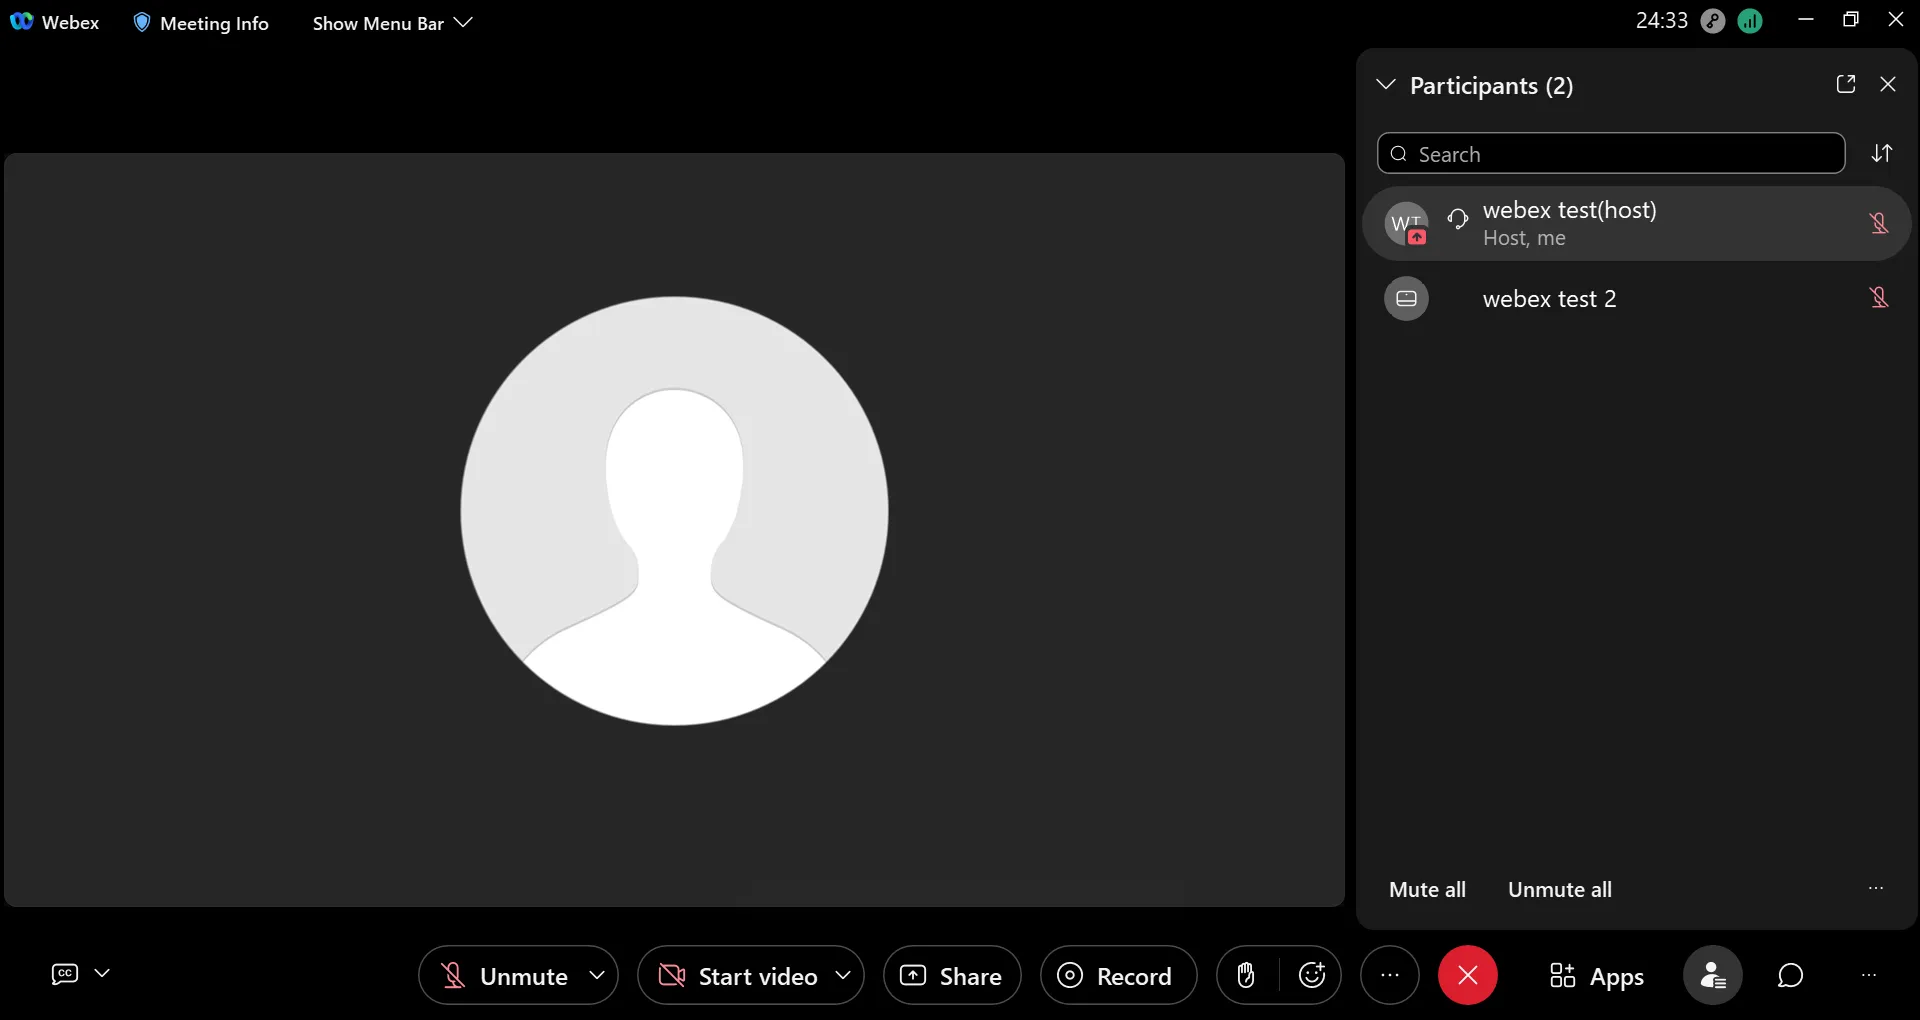The image size is (1920, 1020).
Task: Unmute your microphone
Action: [x=505, y=976]
